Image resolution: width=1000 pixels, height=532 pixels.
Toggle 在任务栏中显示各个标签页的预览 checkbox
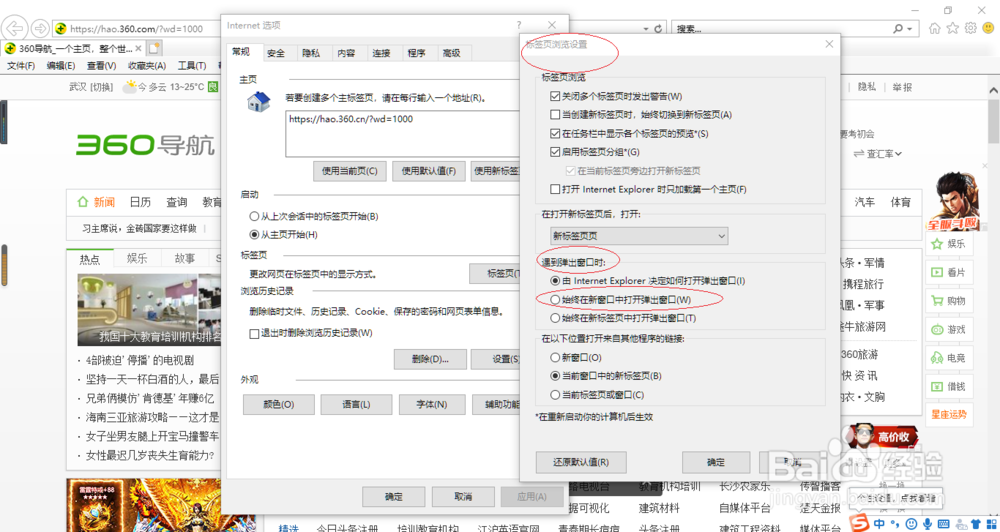pos(554,134)
